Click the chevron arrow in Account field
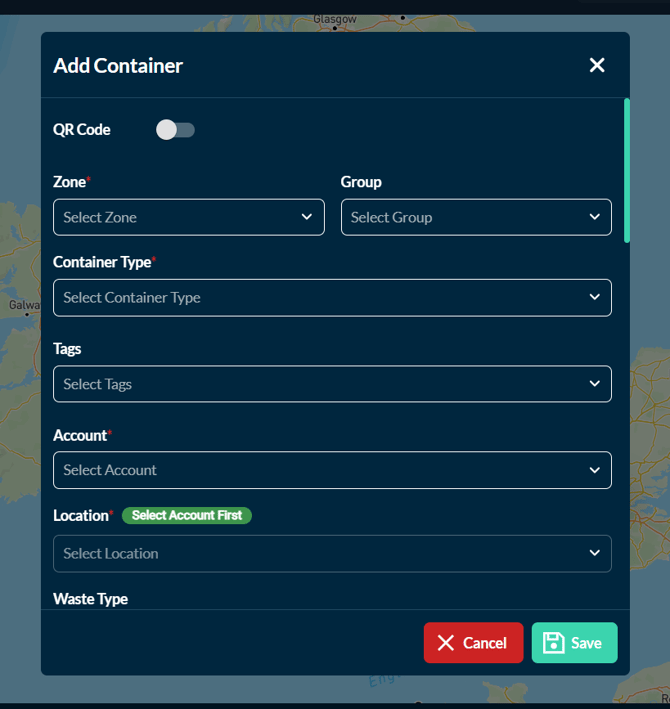This screenshot has width=670, height=709. pyautogui.click(x=595, y=470)
